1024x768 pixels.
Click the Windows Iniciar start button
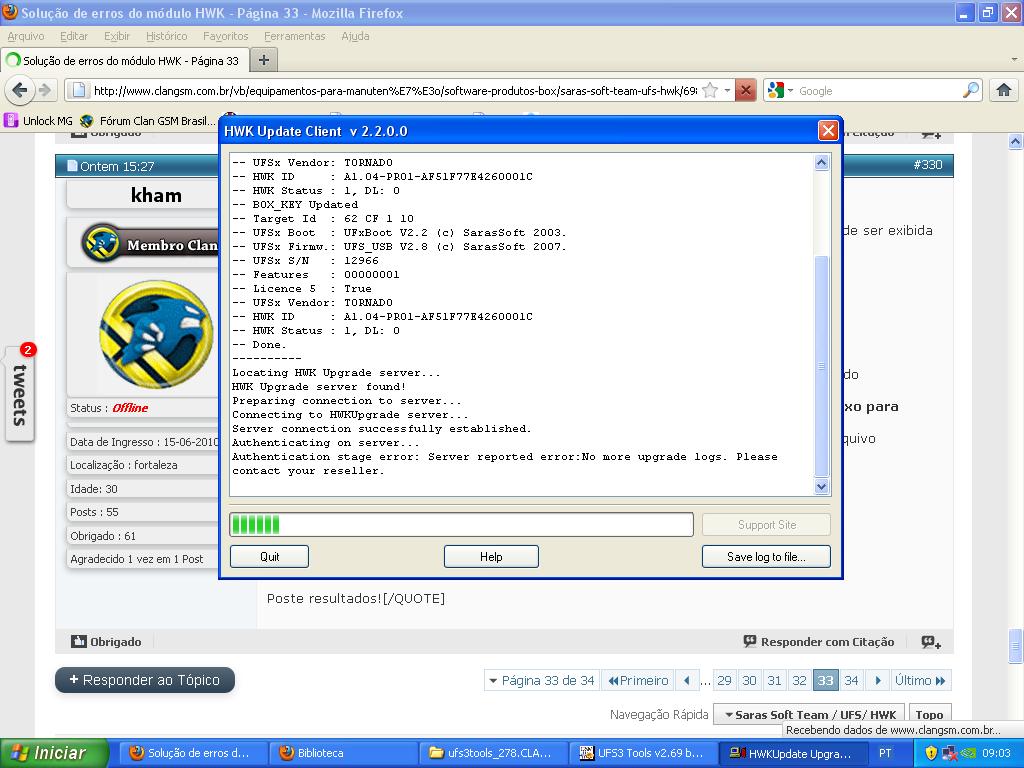(54, 753)
